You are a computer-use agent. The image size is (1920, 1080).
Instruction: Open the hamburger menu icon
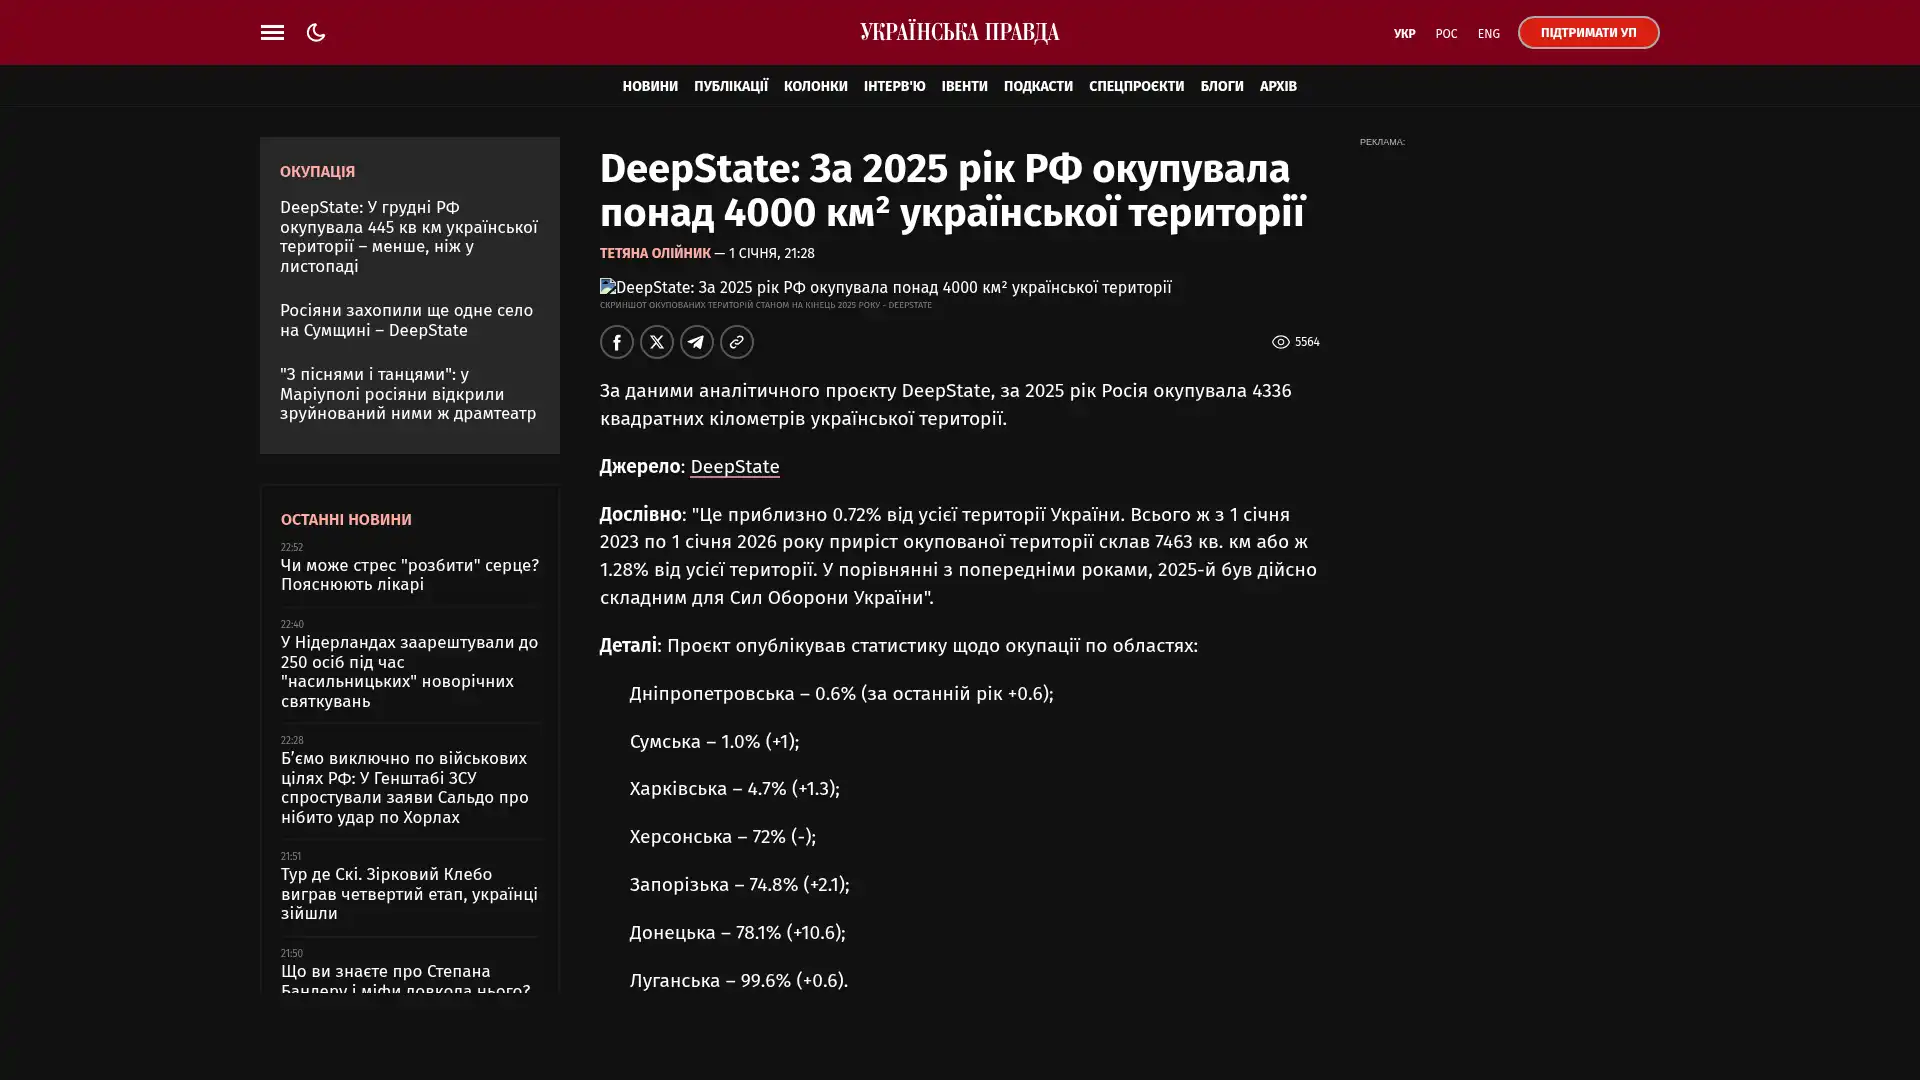(272, 32)
